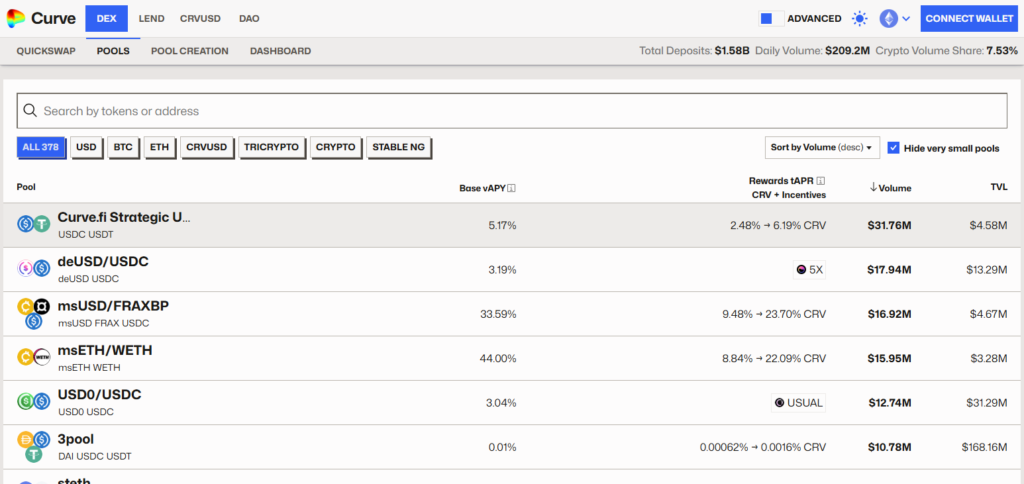Open the deUSD/USDC pool

click(x=103, y=262)
